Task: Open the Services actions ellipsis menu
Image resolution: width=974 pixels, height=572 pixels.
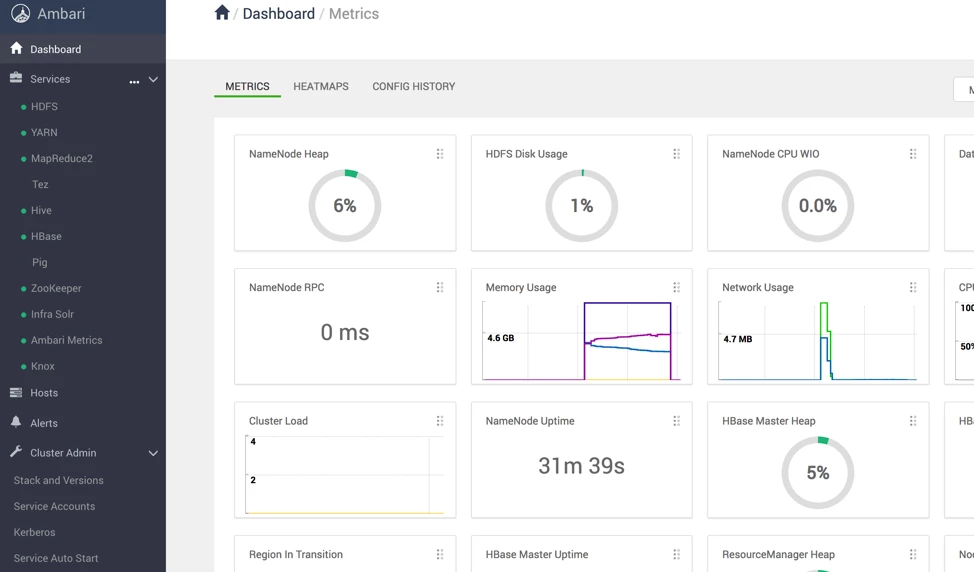Action: coord(134,81)
